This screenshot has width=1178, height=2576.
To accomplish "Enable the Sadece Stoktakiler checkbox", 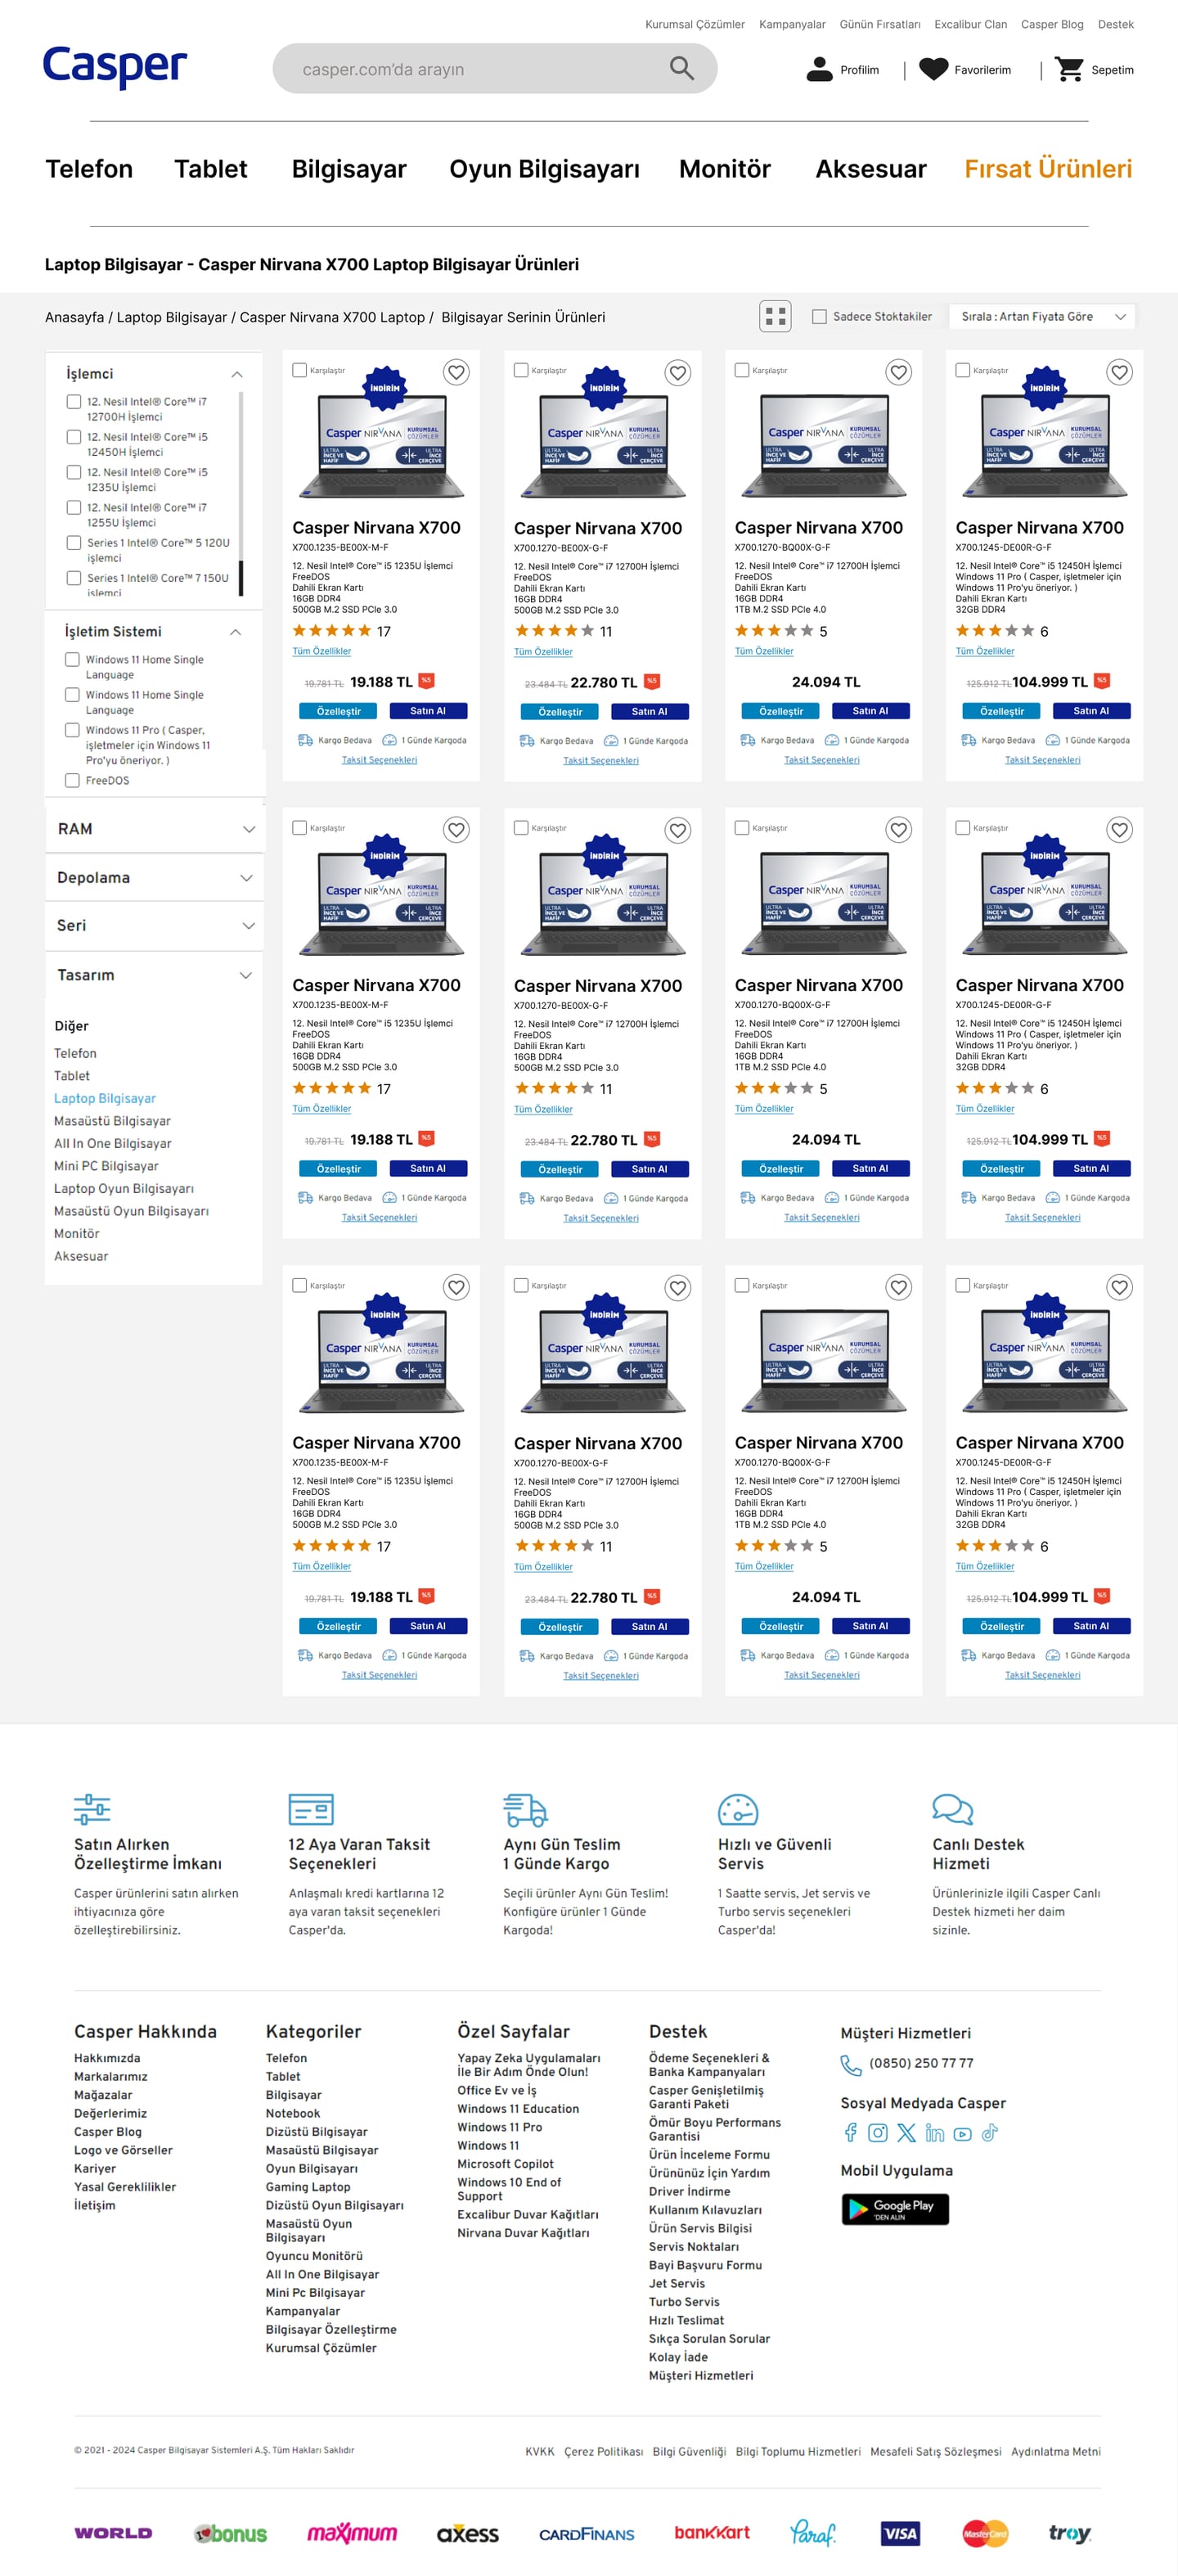I will pyautogui.click(x=819, y=317).
